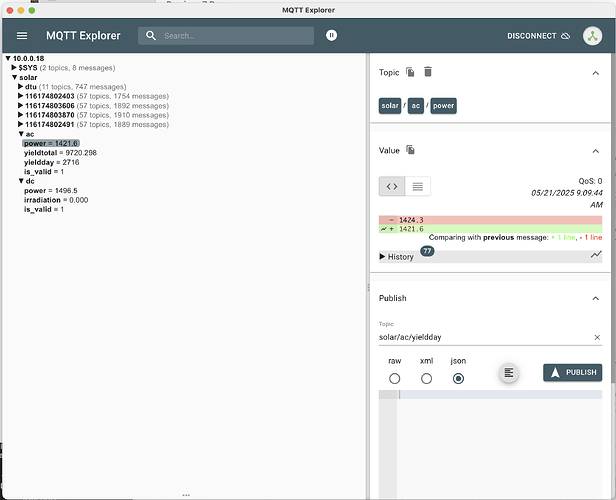The width and height of the screenshot is (616, 500).
Task: Select ac is_valid = 1 entry
Action: coord(44,172)
